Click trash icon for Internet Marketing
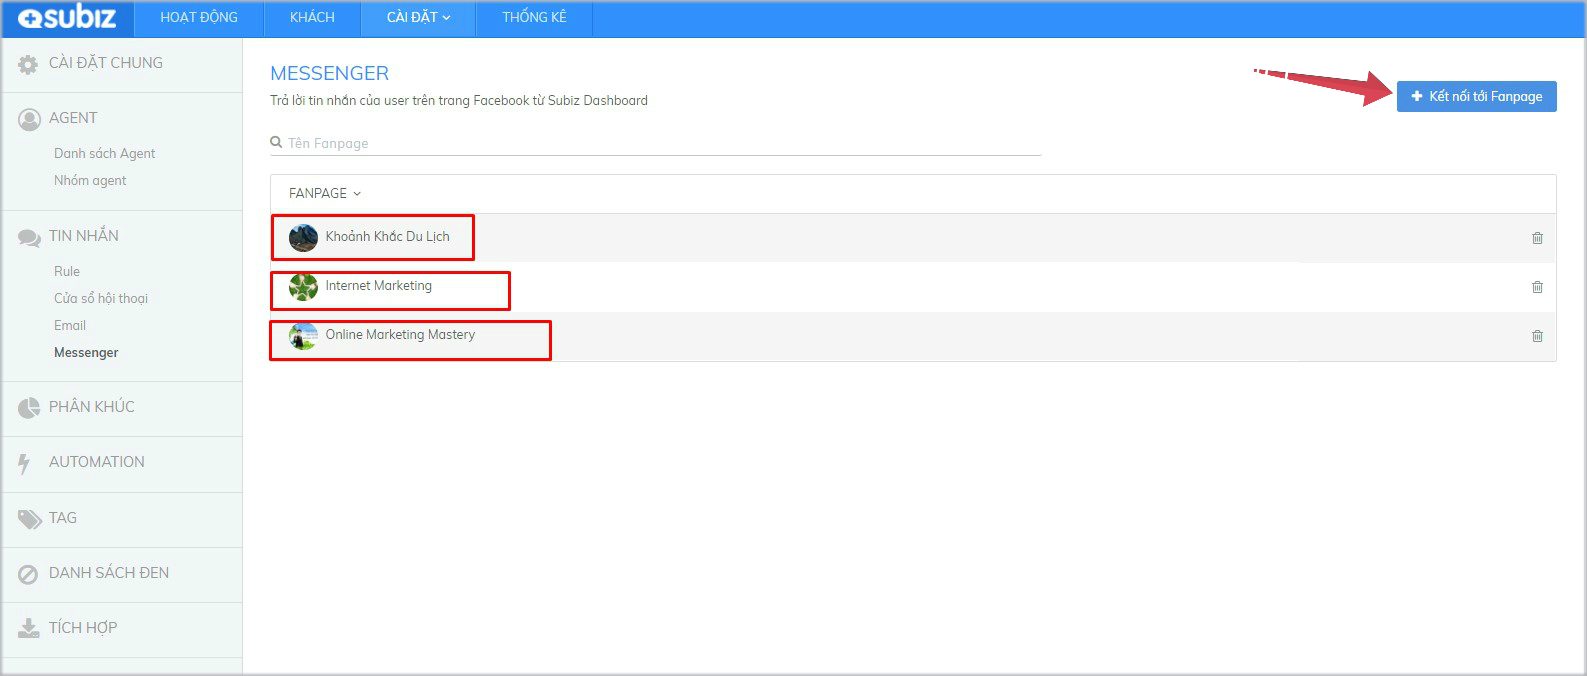The image size is (1587, 676). click(x=1537, y=287)
